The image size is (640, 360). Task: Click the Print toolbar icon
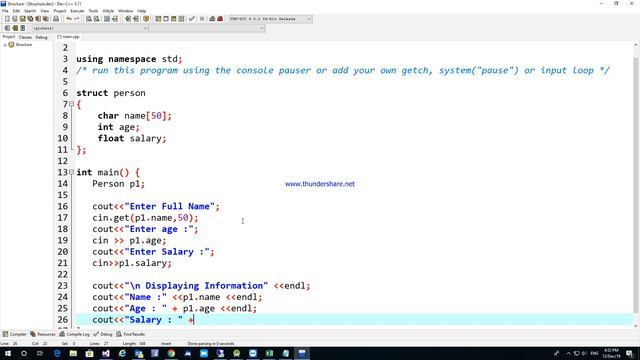click(x=56, y=19)
